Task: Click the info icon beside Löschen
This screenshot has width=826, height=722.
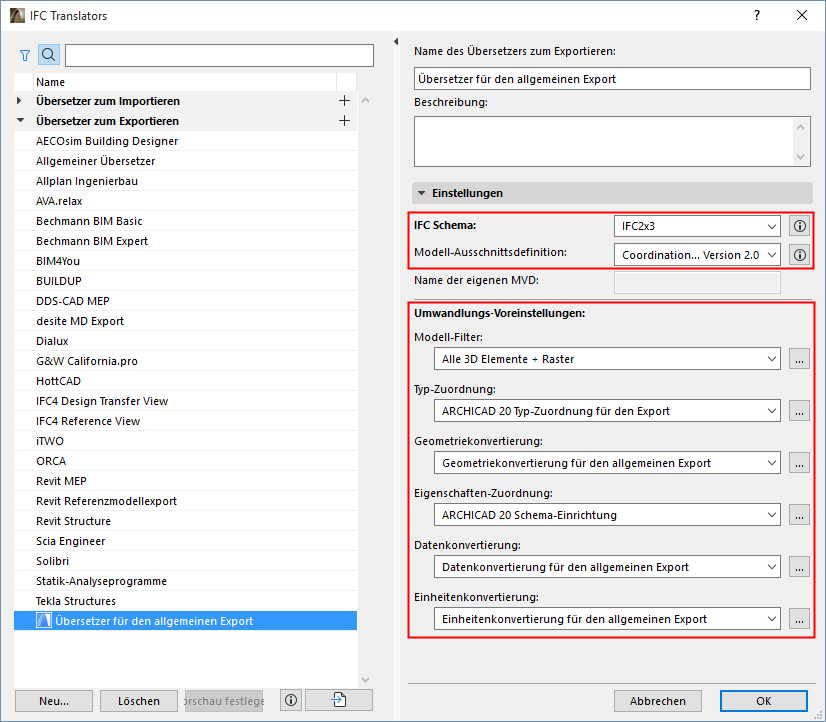Action: click(291, 700)
